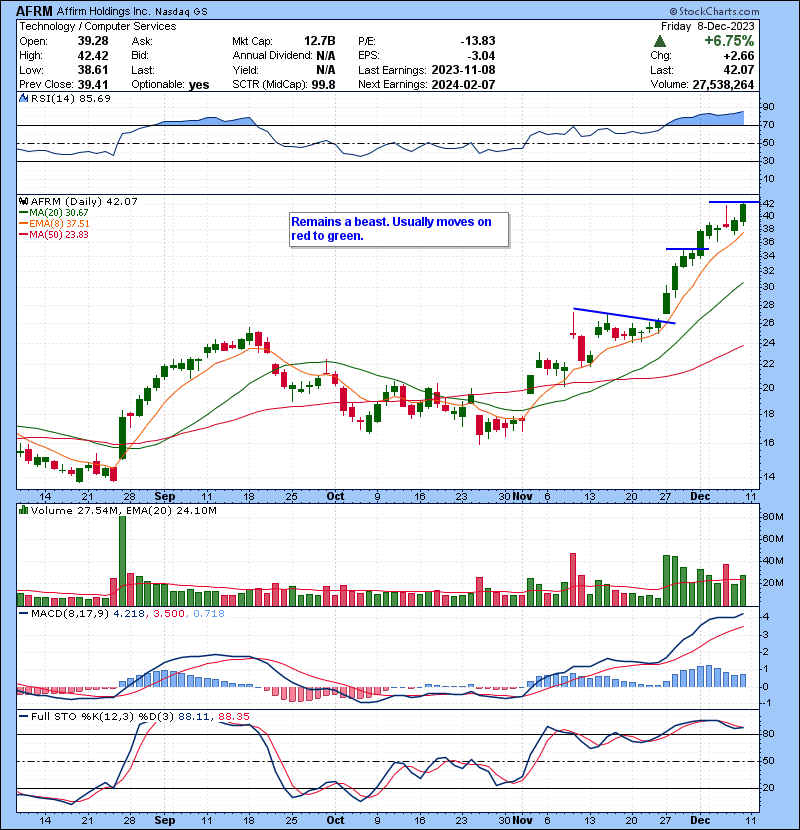Image resolution: width=800 pixels, height=830 pixels.
Task: Click the MACD signal value 3.500
Action: point(168,614)
